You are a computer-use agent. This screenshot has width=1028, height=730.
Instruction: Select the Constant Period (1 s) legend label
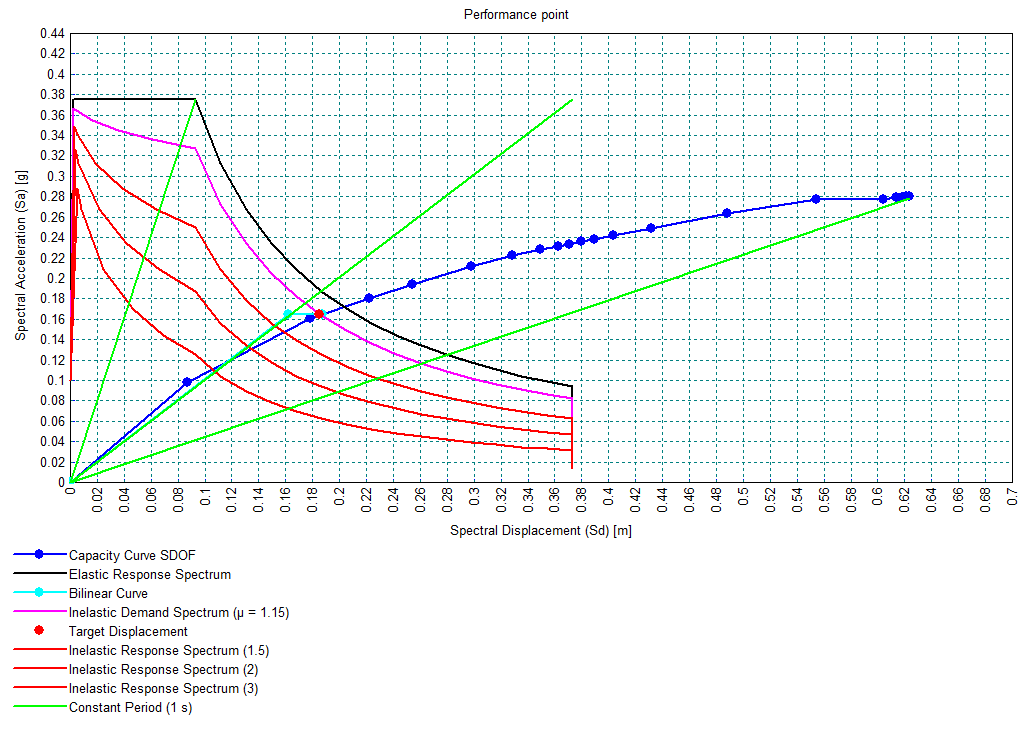coord(132,707)
